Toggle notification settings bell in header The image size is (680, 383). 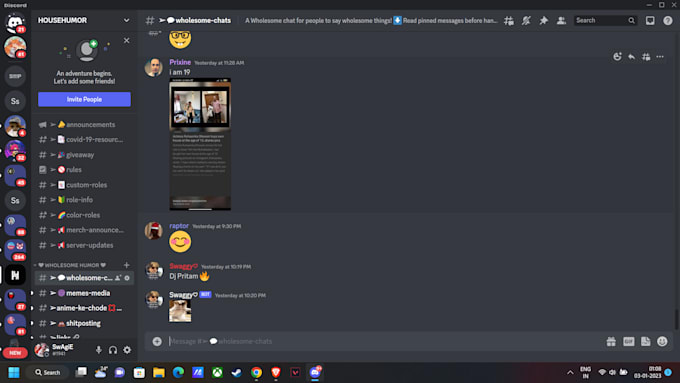pos(526,20)
